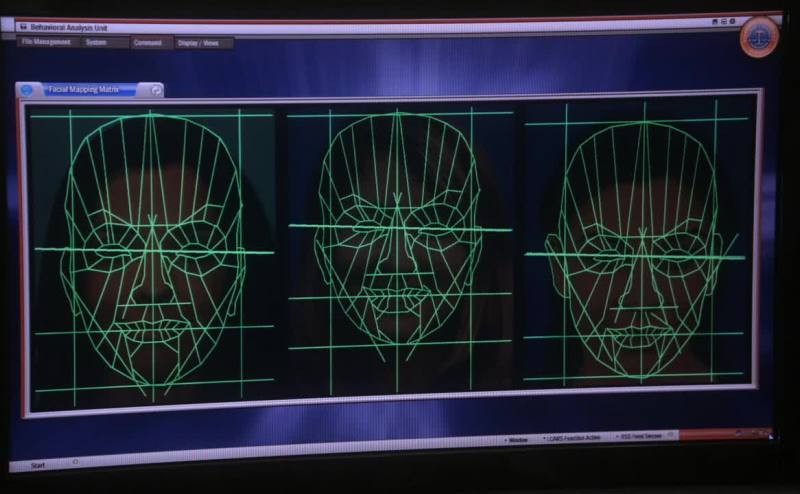
Task: Click the icon after RSS Feed Secure
Action: point(671,436)
